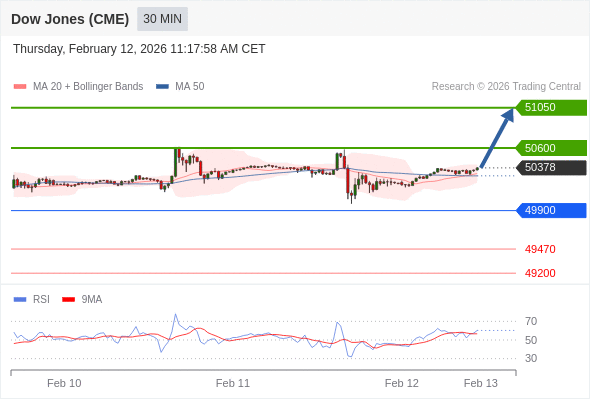The height and width of the screenshot is (400, 590).
Task: Click the Dow Jones (CME) title
Action: point(70,19)
